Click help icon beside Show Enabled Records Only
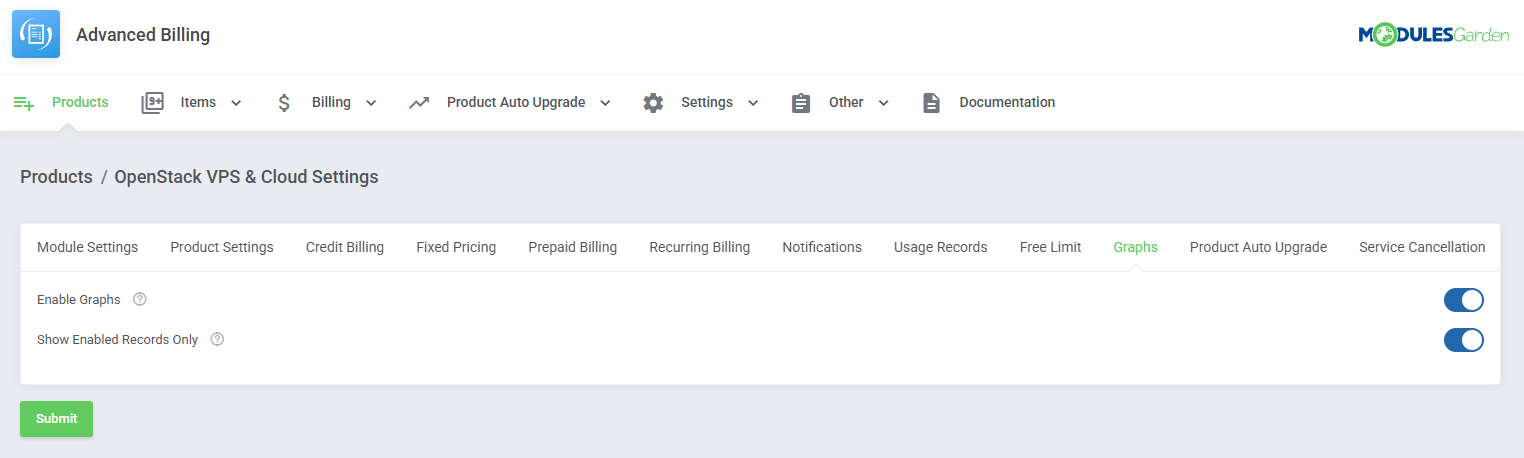Image resolution: width=1524 pixels, height=458 pixels. (217, 340)
